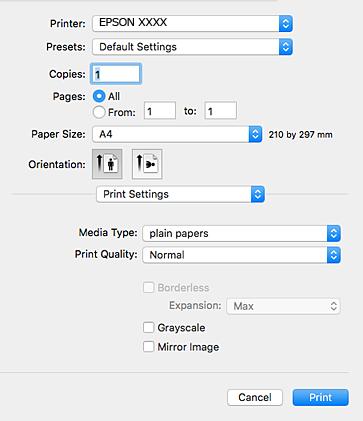The width and height of the screenshot is (363, 421).
Task: Select the All pages radio button
Action: tap(99, 96)
